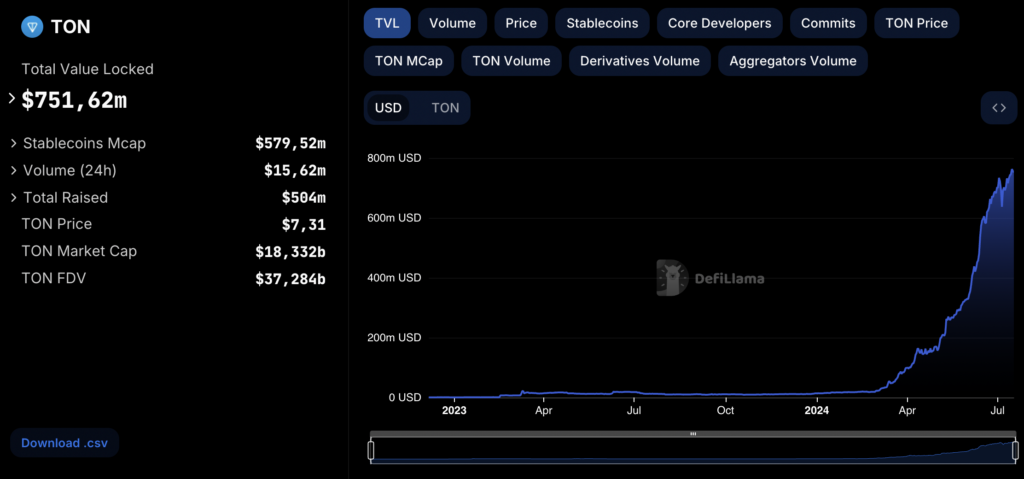Screen dimensions: 1024x479
Task: Click the TON FDV label
Action: click(x=54, y=278)
